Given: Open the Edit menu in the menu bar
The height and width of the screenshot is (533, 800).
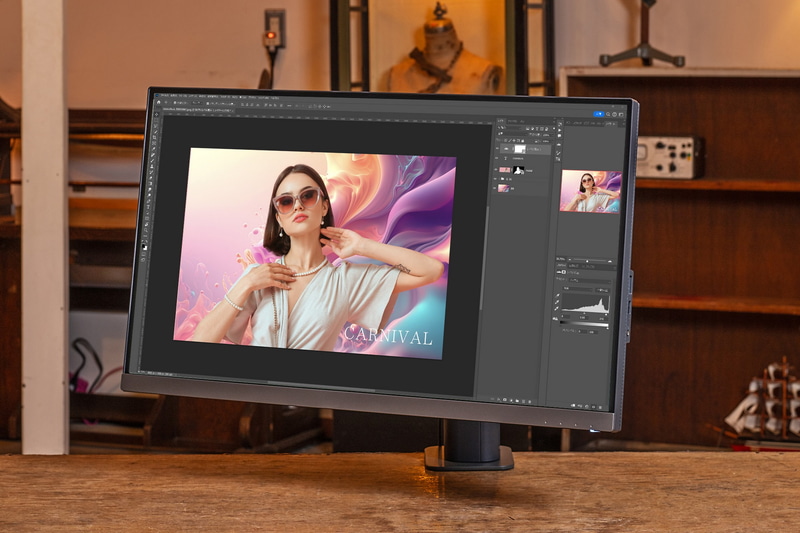Looking at the screenshot, I should (x=173, y=95).
